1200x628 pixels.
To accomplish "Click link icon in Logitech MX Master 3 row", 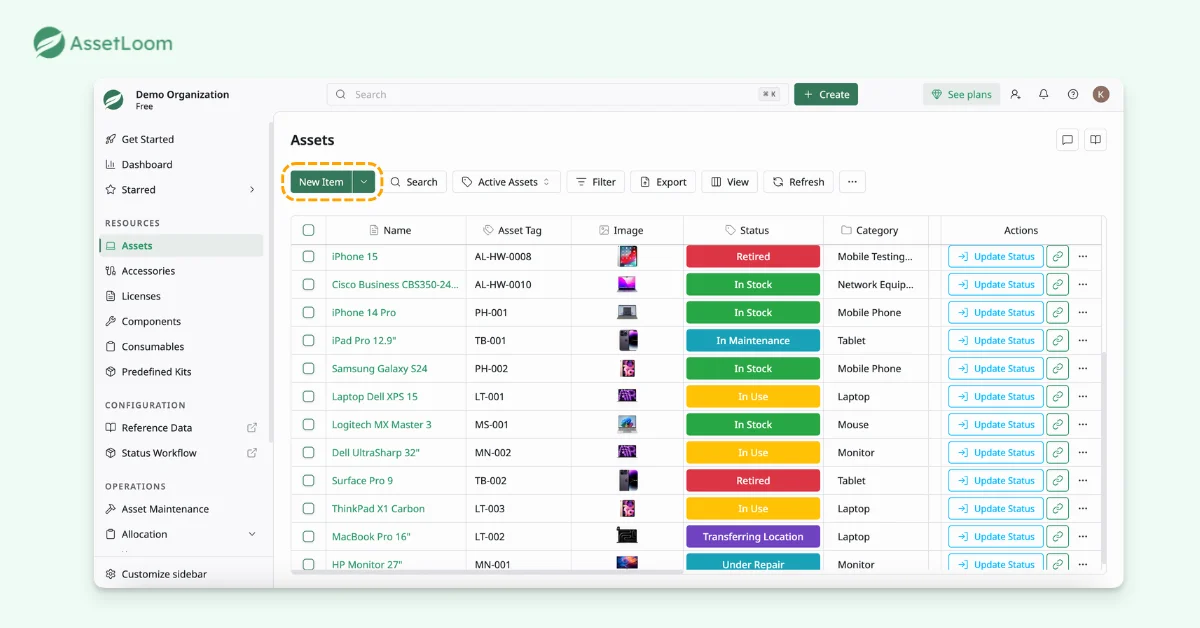I will point(1058,425).
